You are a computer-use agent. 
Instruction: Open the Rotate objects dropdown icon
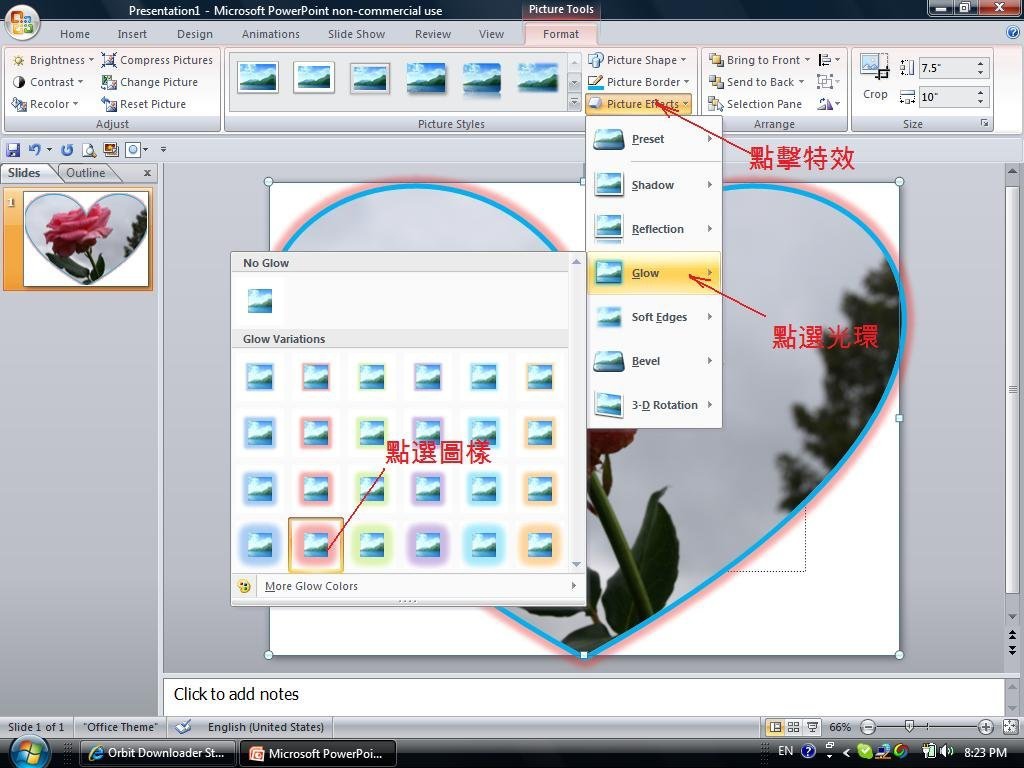[x=829, y=104]
